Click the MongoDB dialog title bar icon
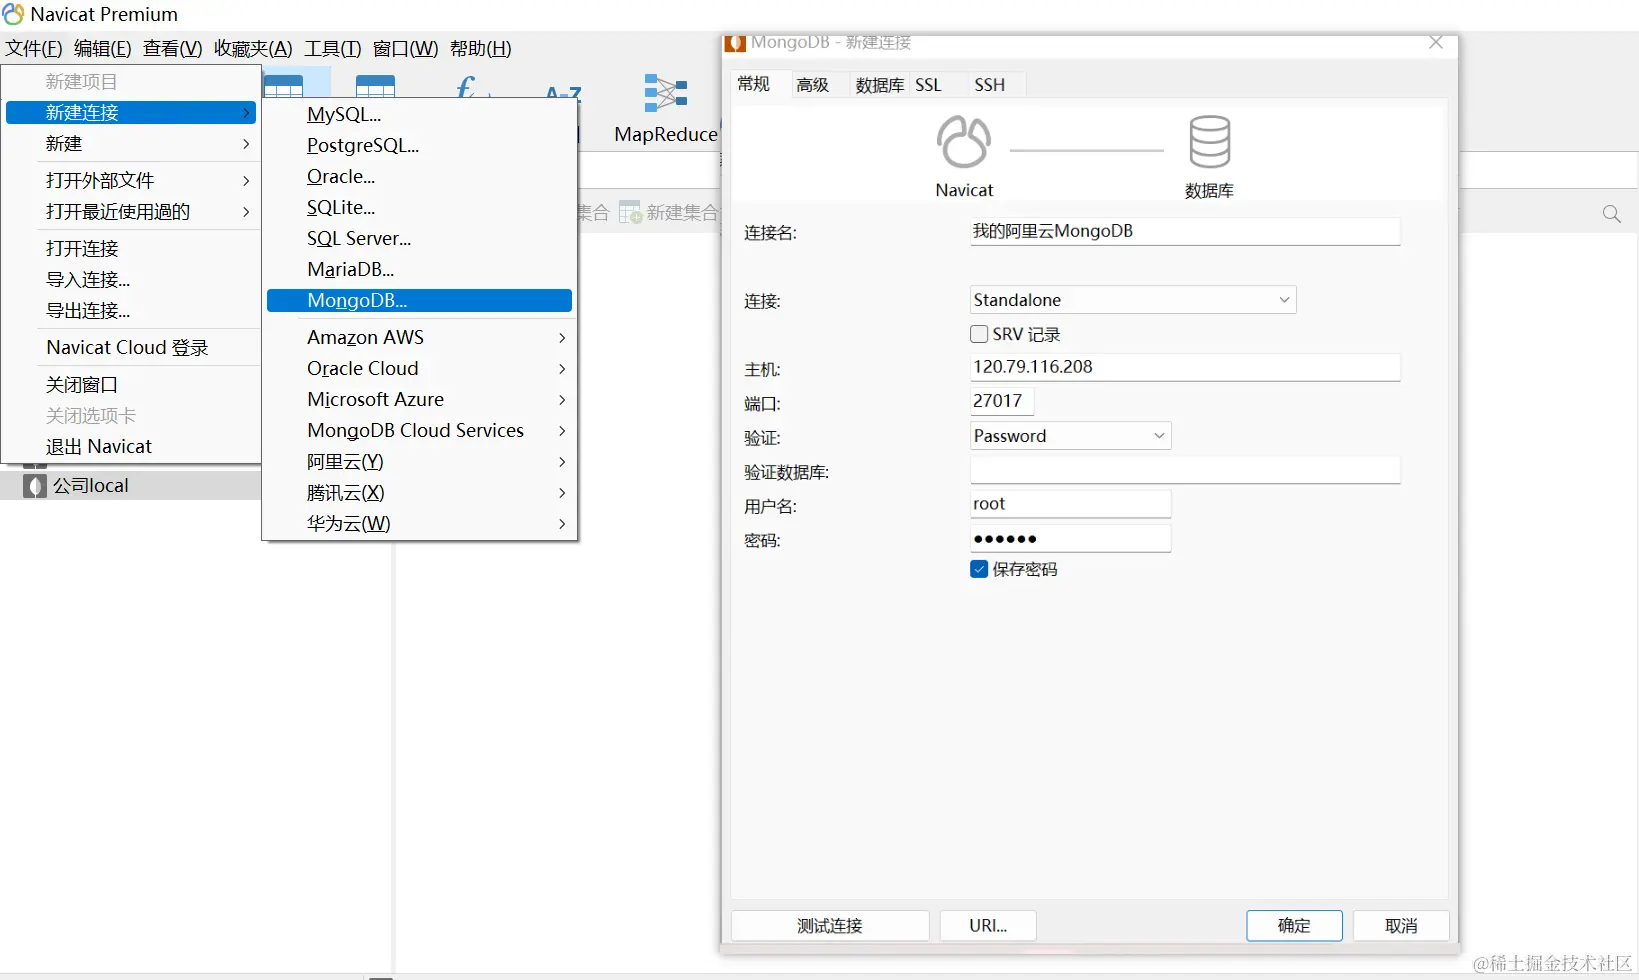 [736, 43]
